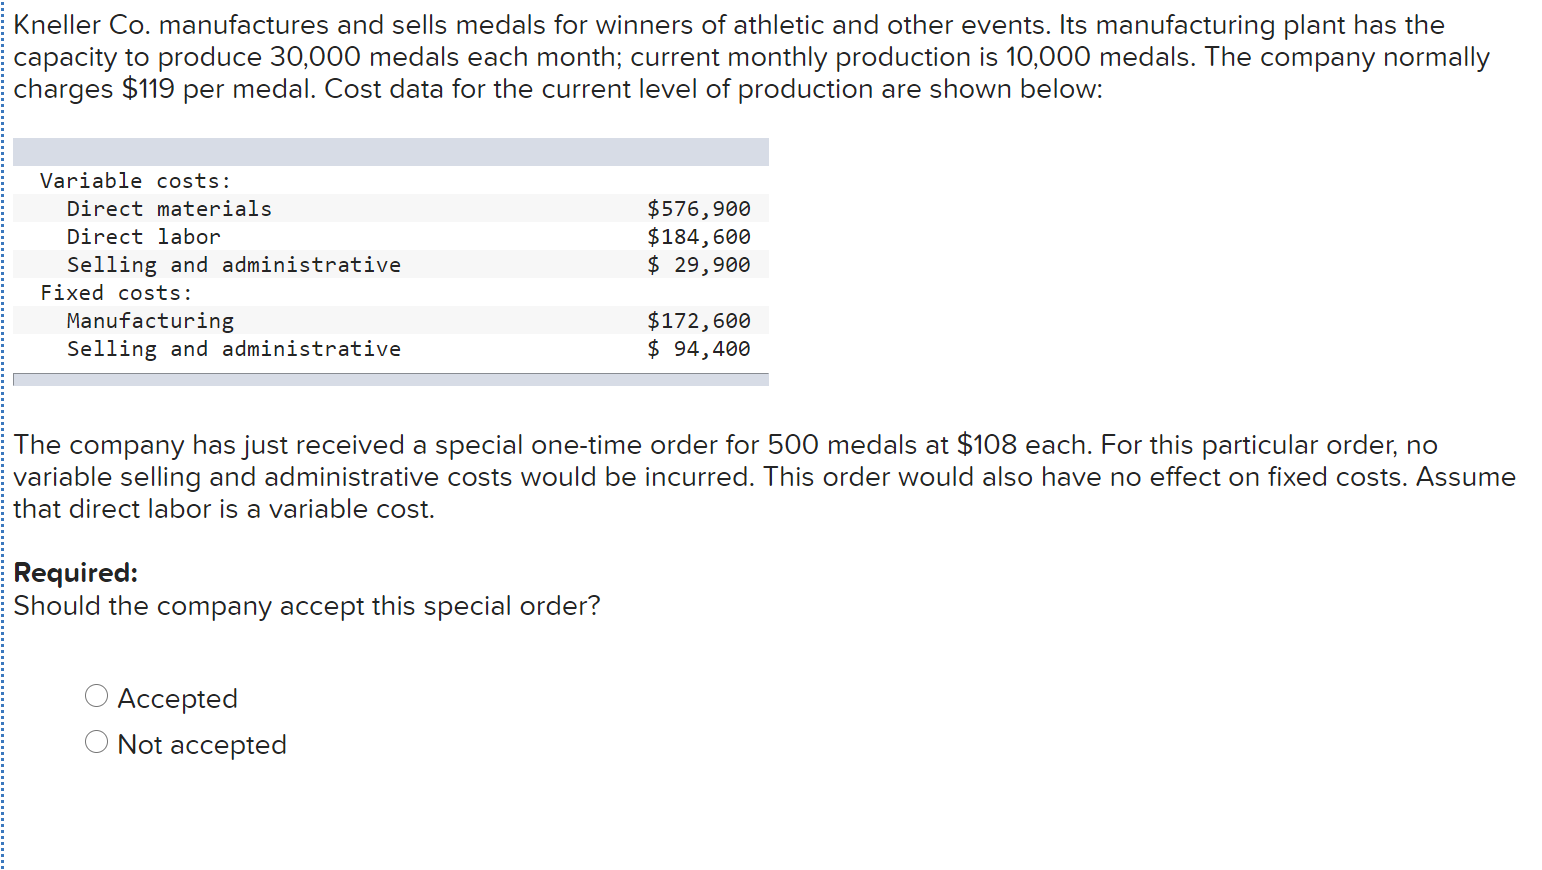Click the "Direct materials" row label
The image size is (1542, 870).
[x=169, y=209]
